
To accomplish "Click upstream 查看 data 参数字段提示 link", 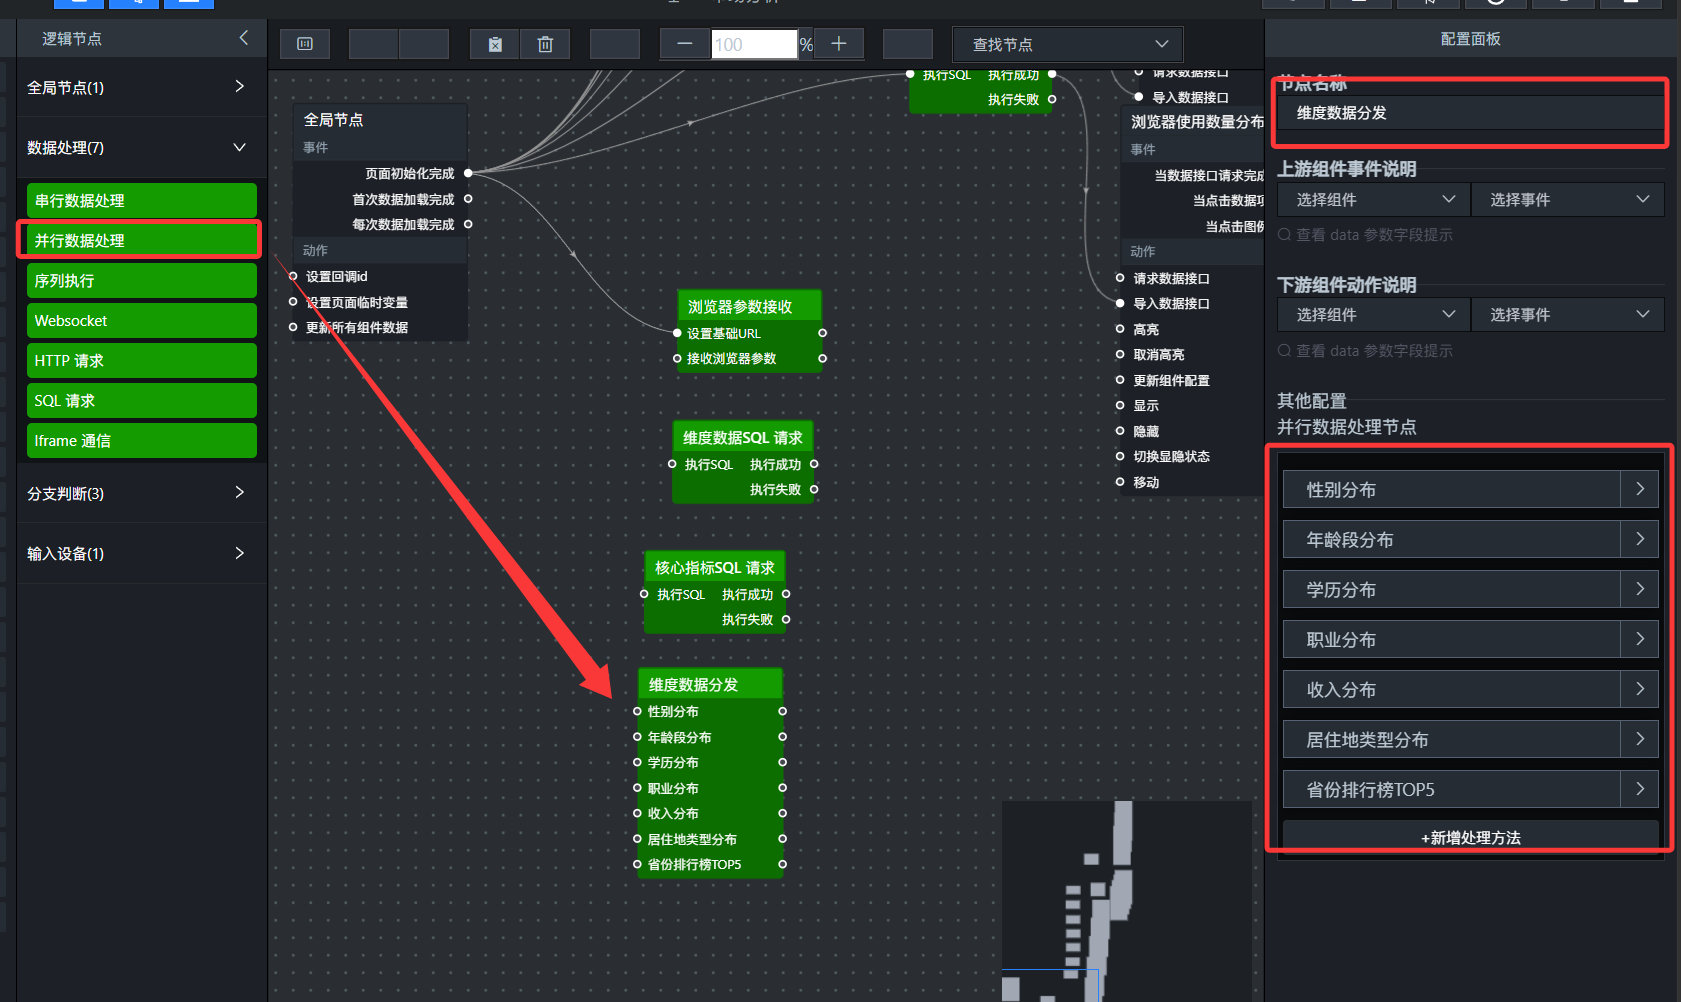I will pos(1365,235).
